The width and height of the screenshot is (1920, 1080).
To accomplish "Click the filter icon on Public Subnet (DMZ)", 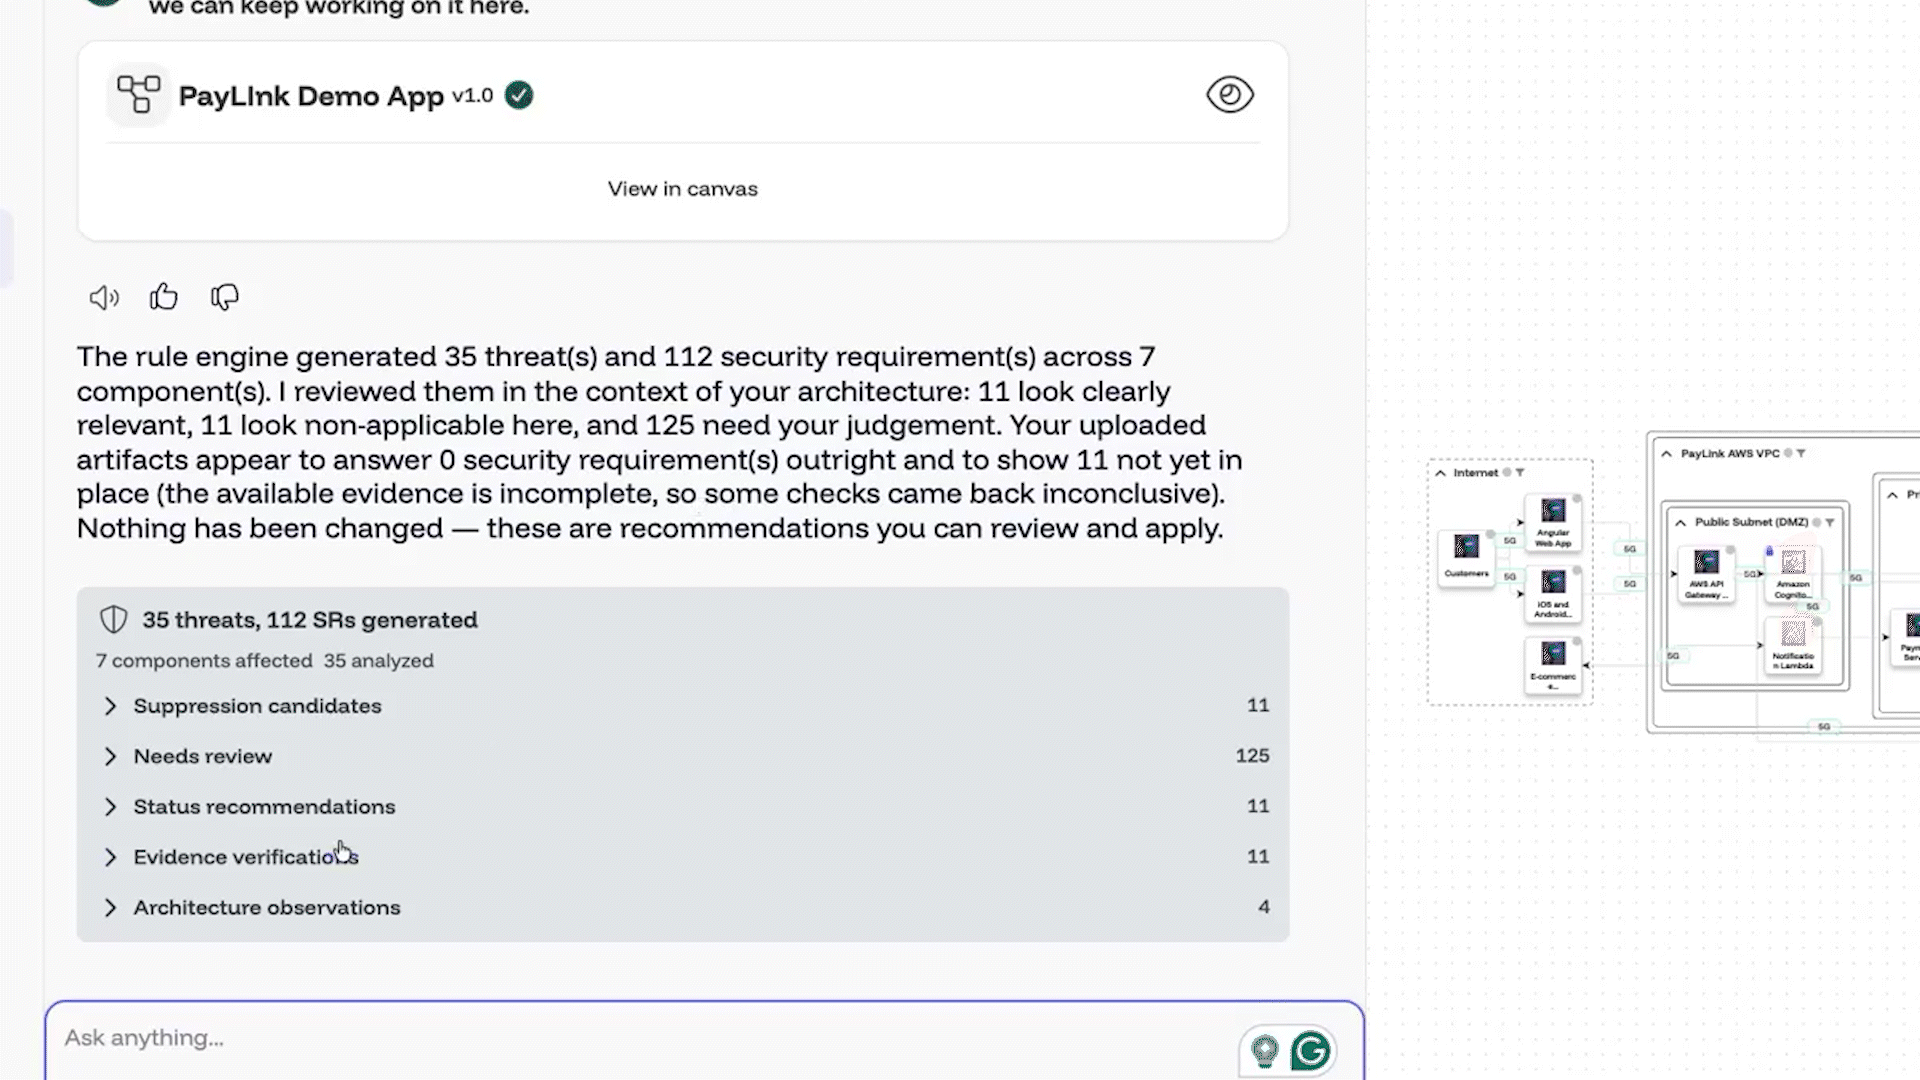I will coord(1830,522).
